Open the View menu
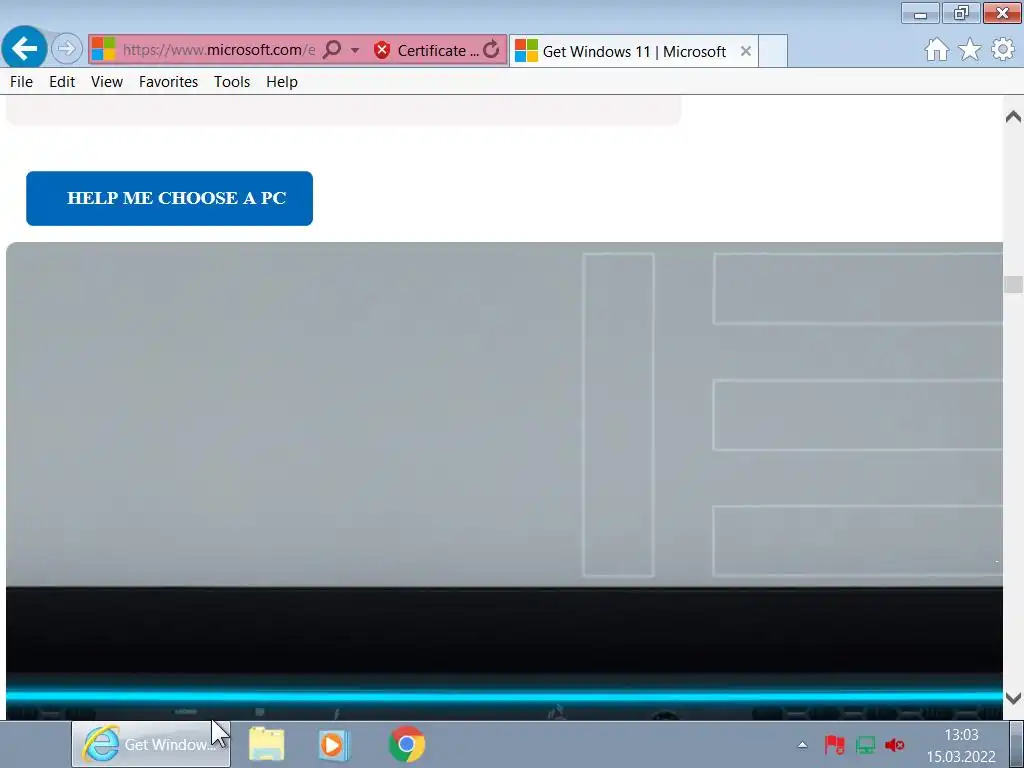Screen dimensions: 1024x768 pos(107,82)
